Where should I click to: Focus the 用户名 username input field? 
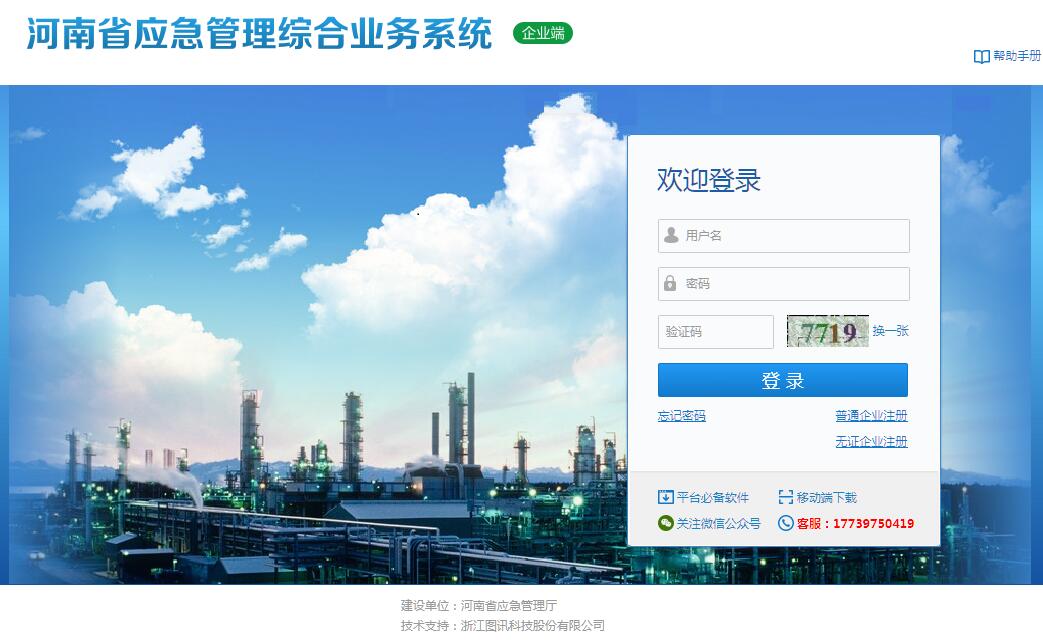click(x=784, y=236)
